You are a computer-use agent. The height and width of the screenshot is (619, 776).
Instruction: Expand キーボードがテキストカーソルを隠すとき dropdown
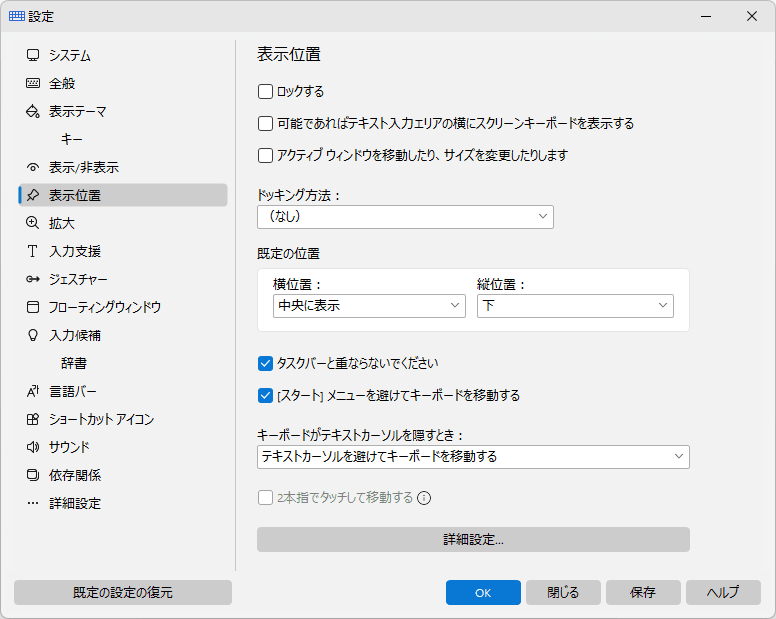click(473, 457)
